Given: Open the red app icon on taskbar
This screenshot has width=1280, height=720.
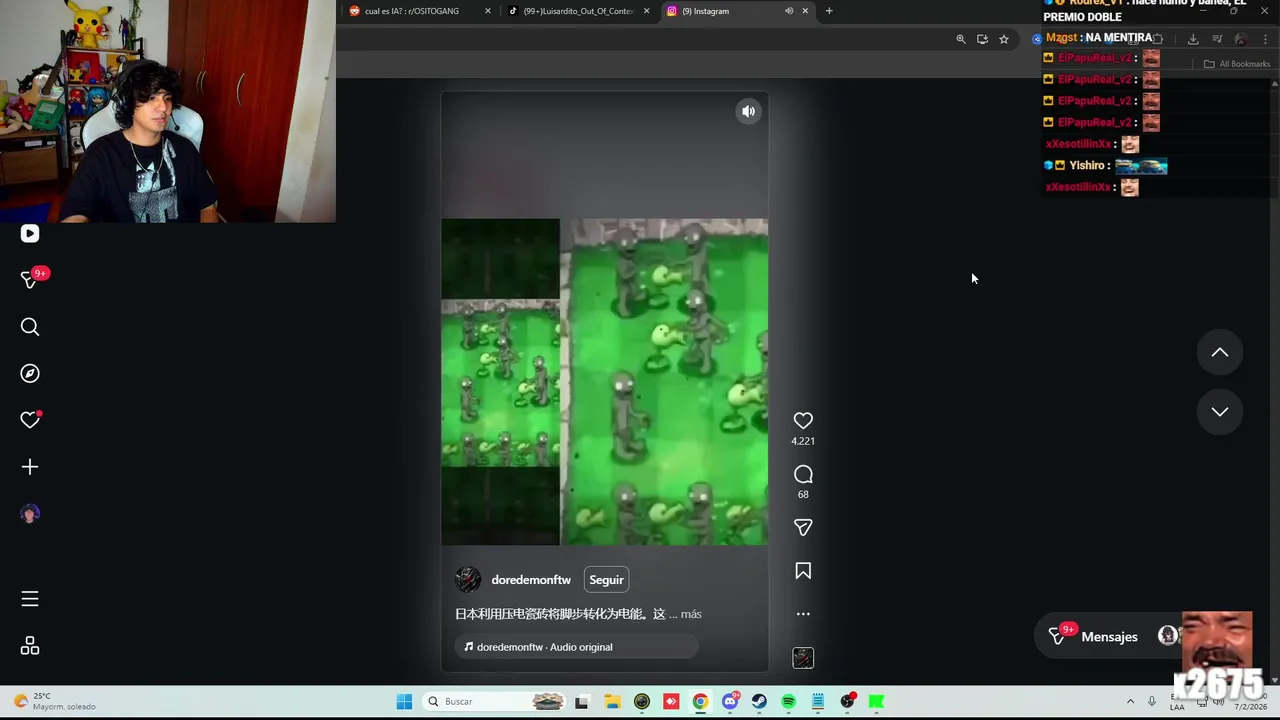Looking at the screenshot, I should pos(671,702).
